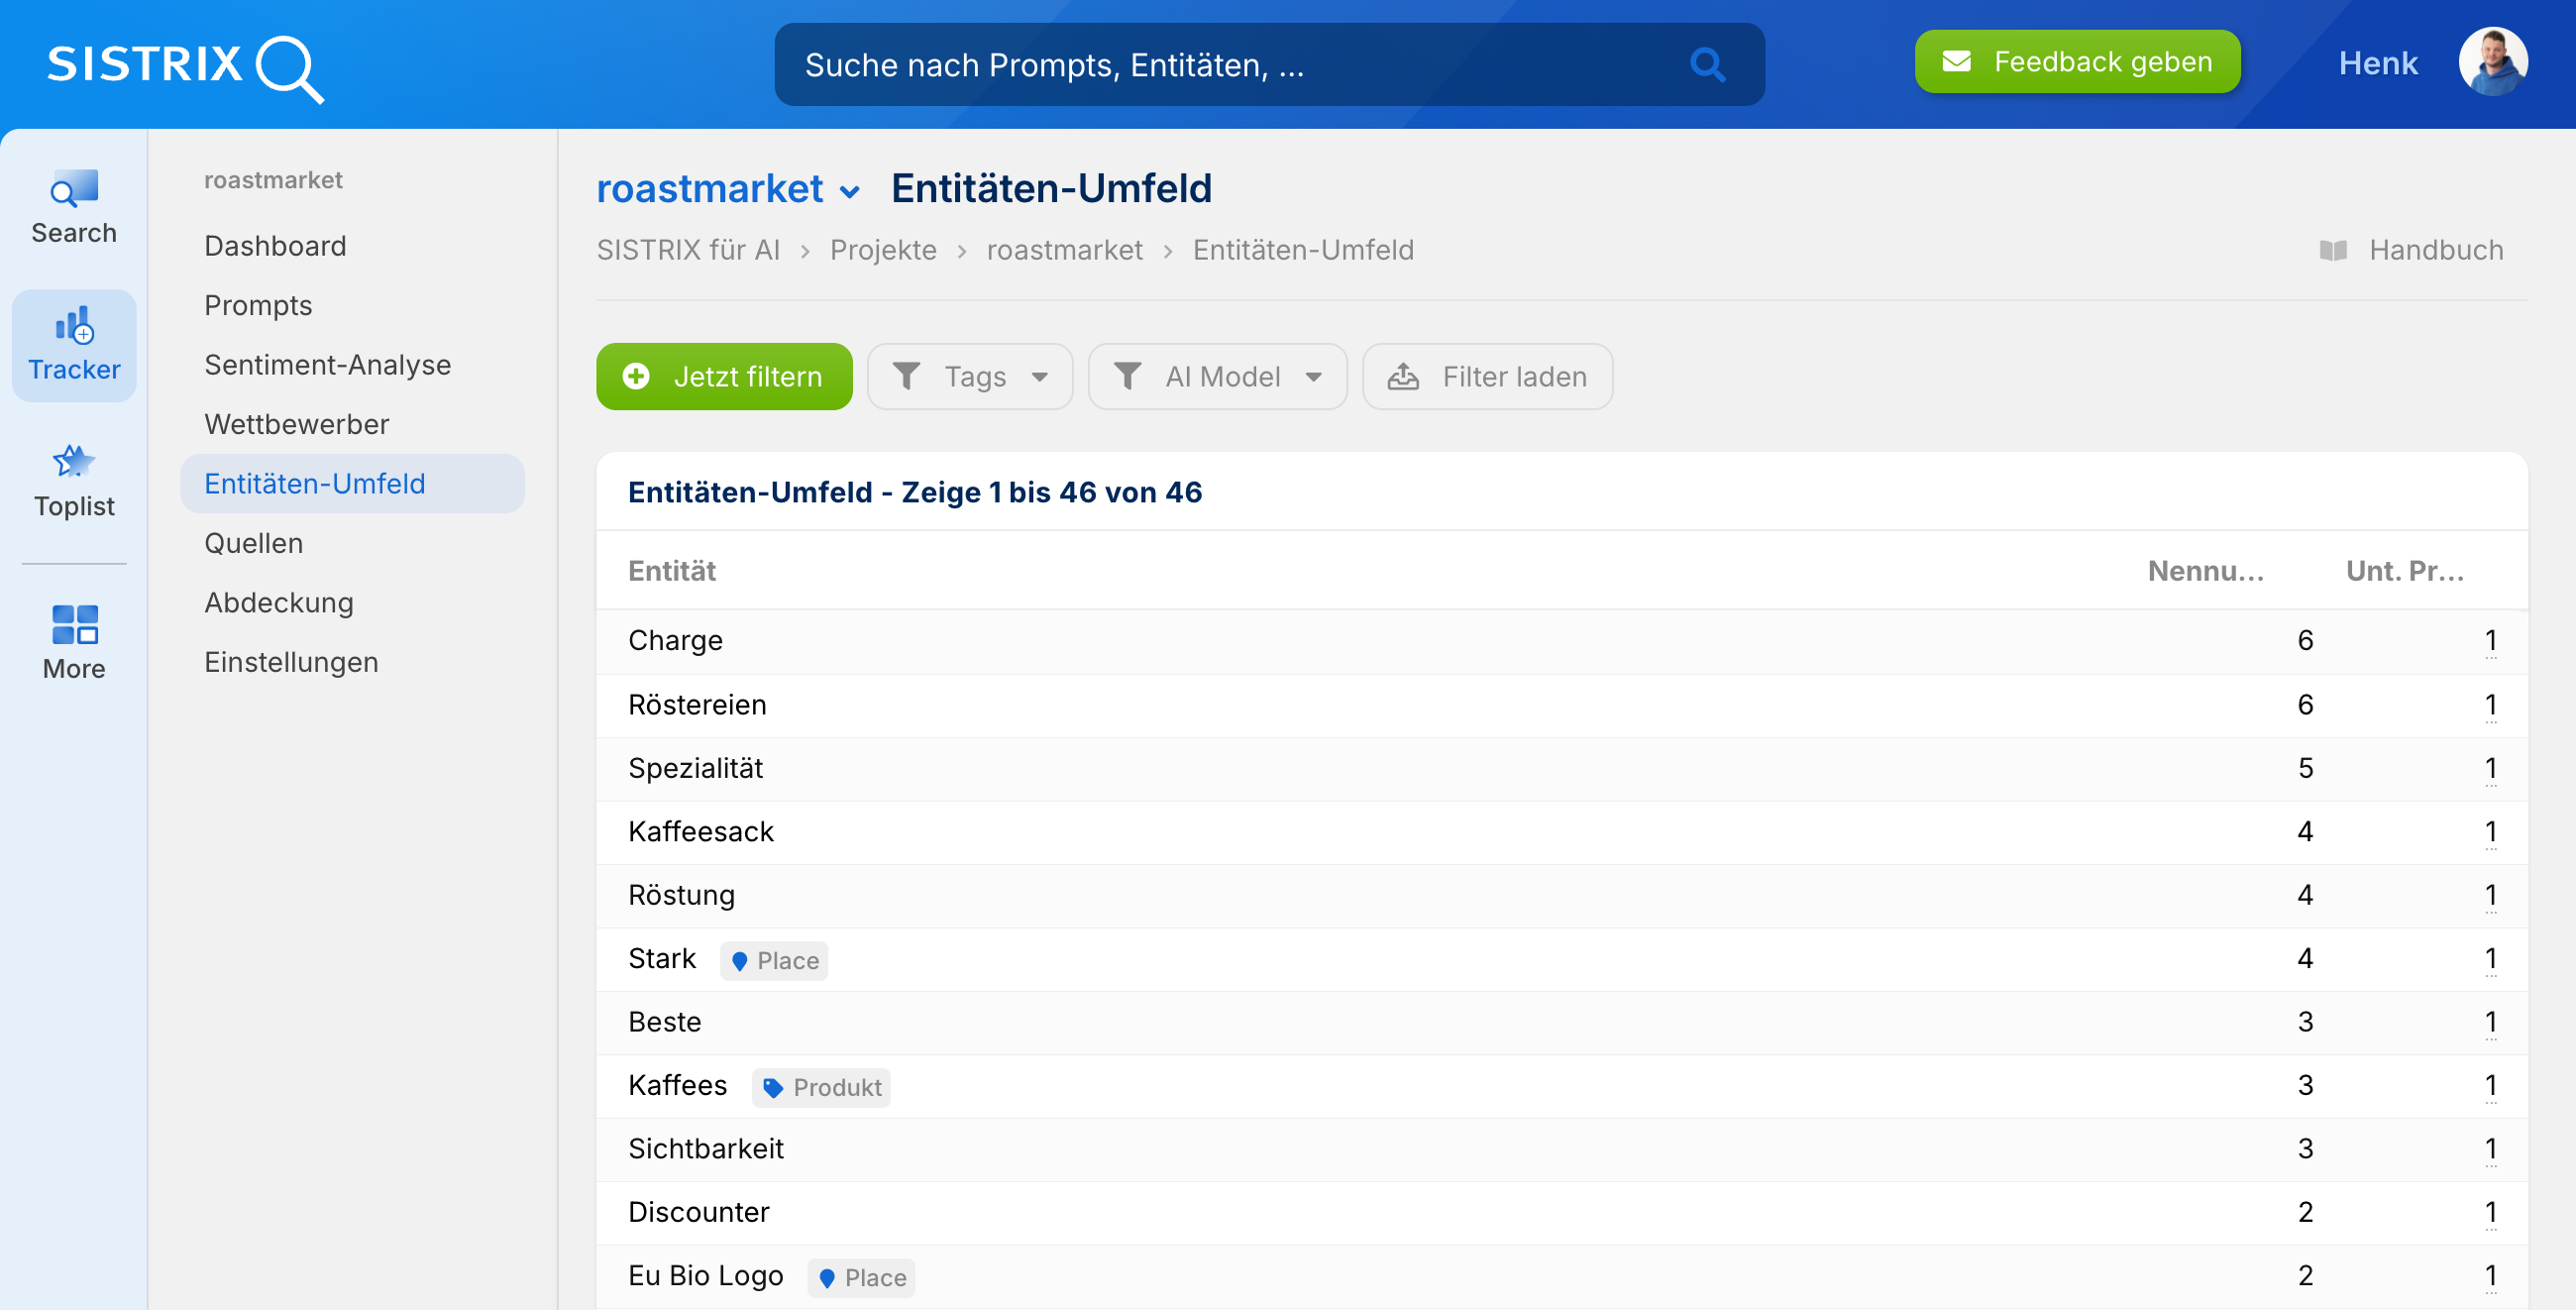Expand the roastmarket project dropdown

click(x=850, y=191)
